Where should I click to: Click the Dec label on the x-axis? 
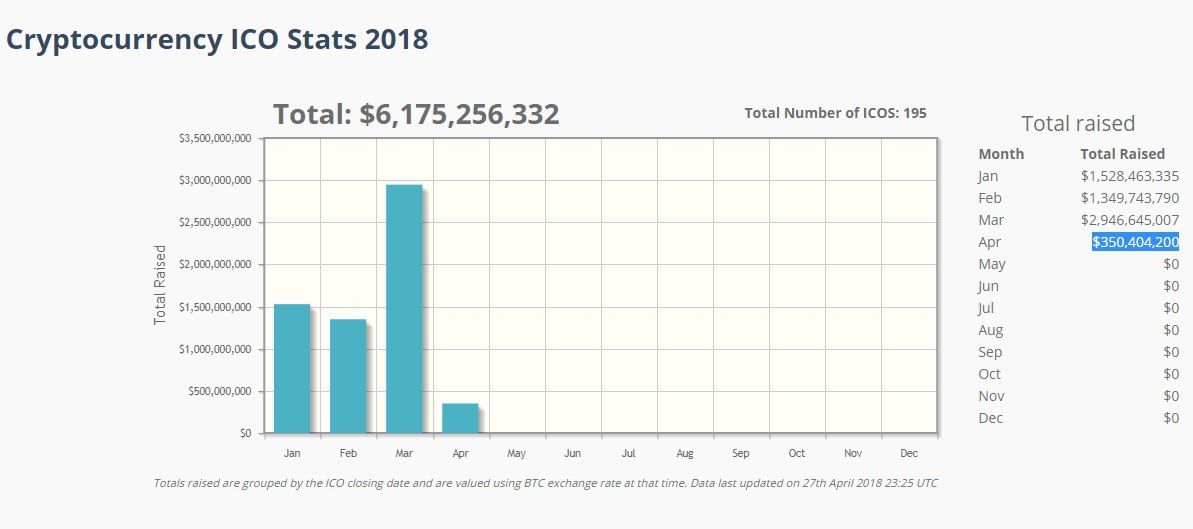pyautogui.click(x=909, y=453)
